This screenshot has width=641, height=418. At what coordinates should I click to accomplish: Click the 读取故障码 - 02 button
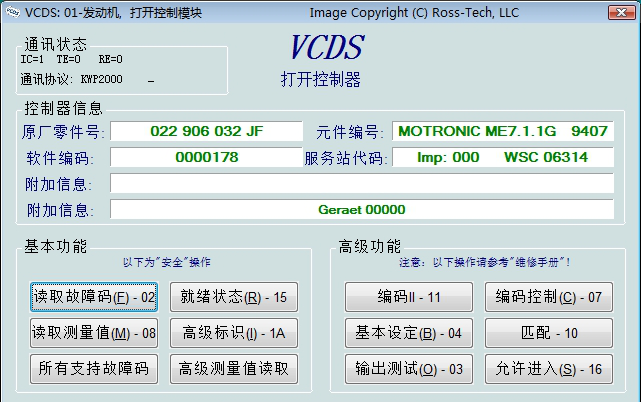94,297
